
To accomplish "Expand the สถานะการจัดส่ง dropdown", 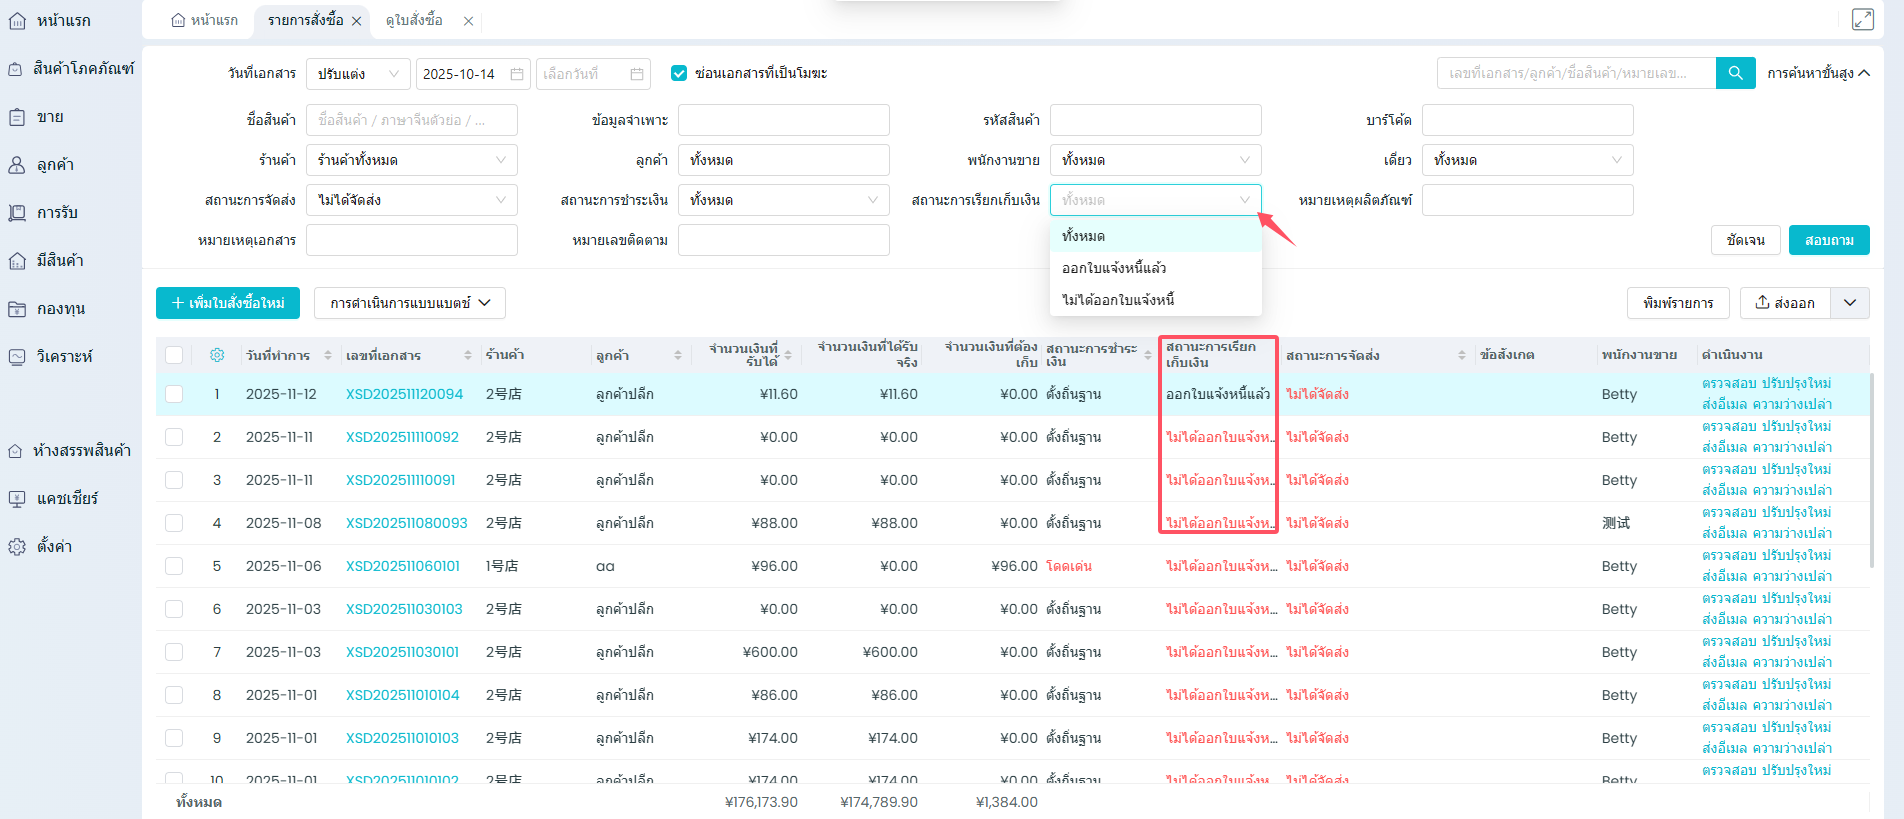I will click(411, 200).
